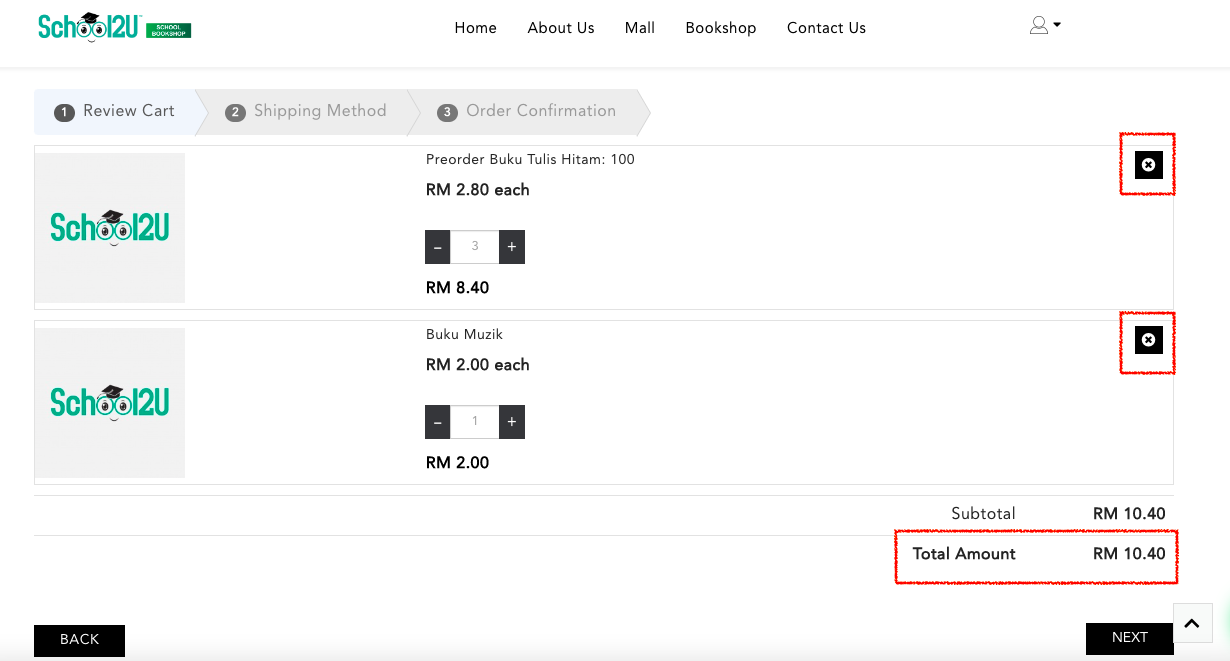Click the 'RM 2.80 each' price

(x=478, y=190)
